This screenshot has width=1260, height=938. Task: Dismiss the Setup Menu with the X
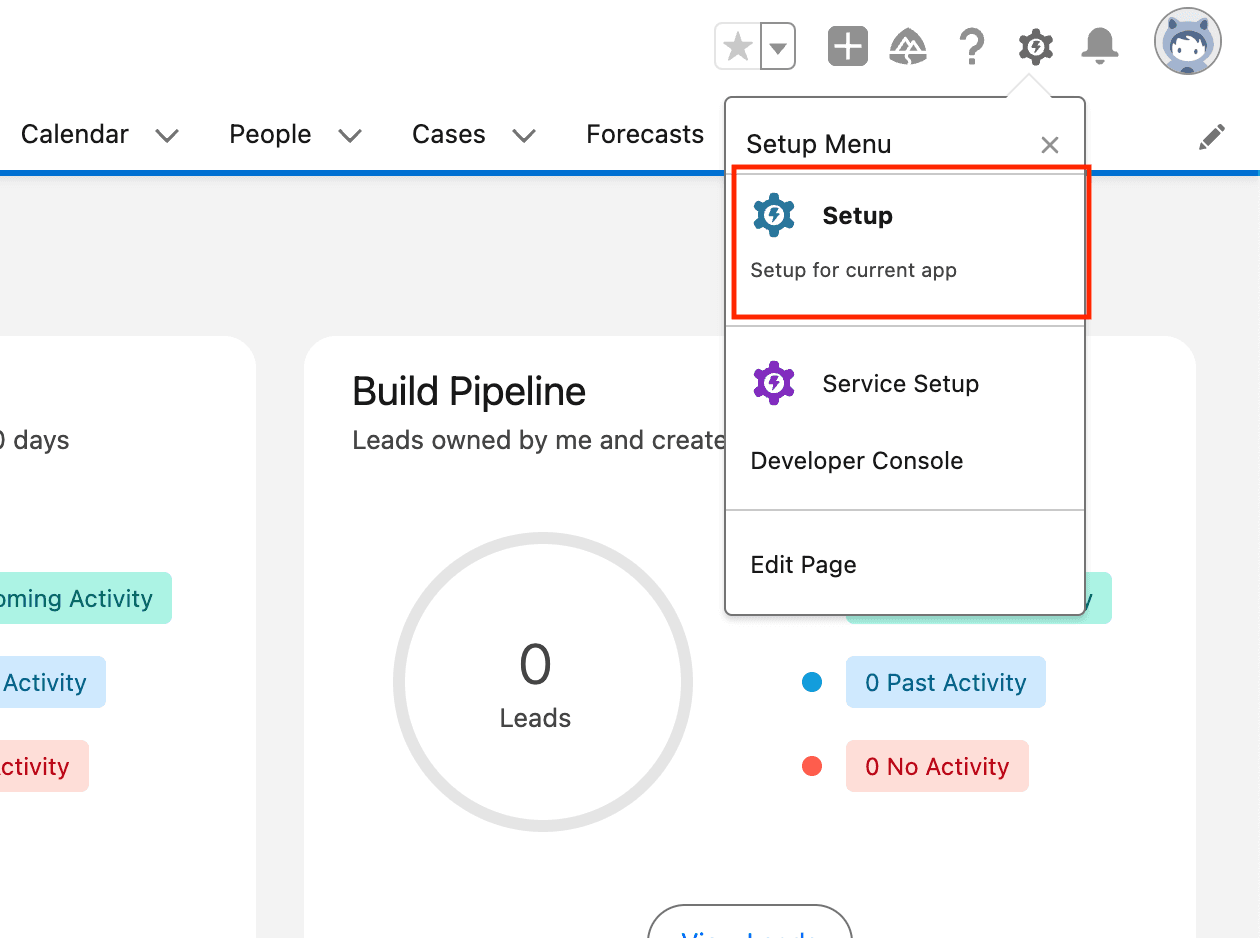(1049, 144)
